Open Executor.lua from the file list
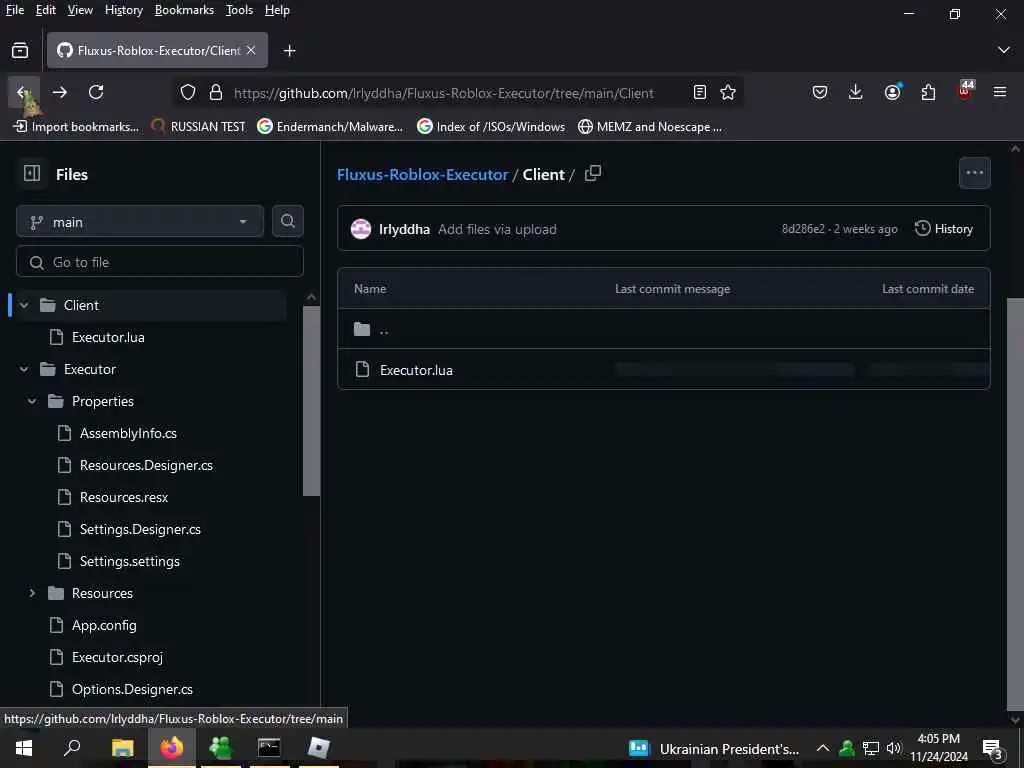1024x768 pixels. pyautogui.click(x=416, y=370)
